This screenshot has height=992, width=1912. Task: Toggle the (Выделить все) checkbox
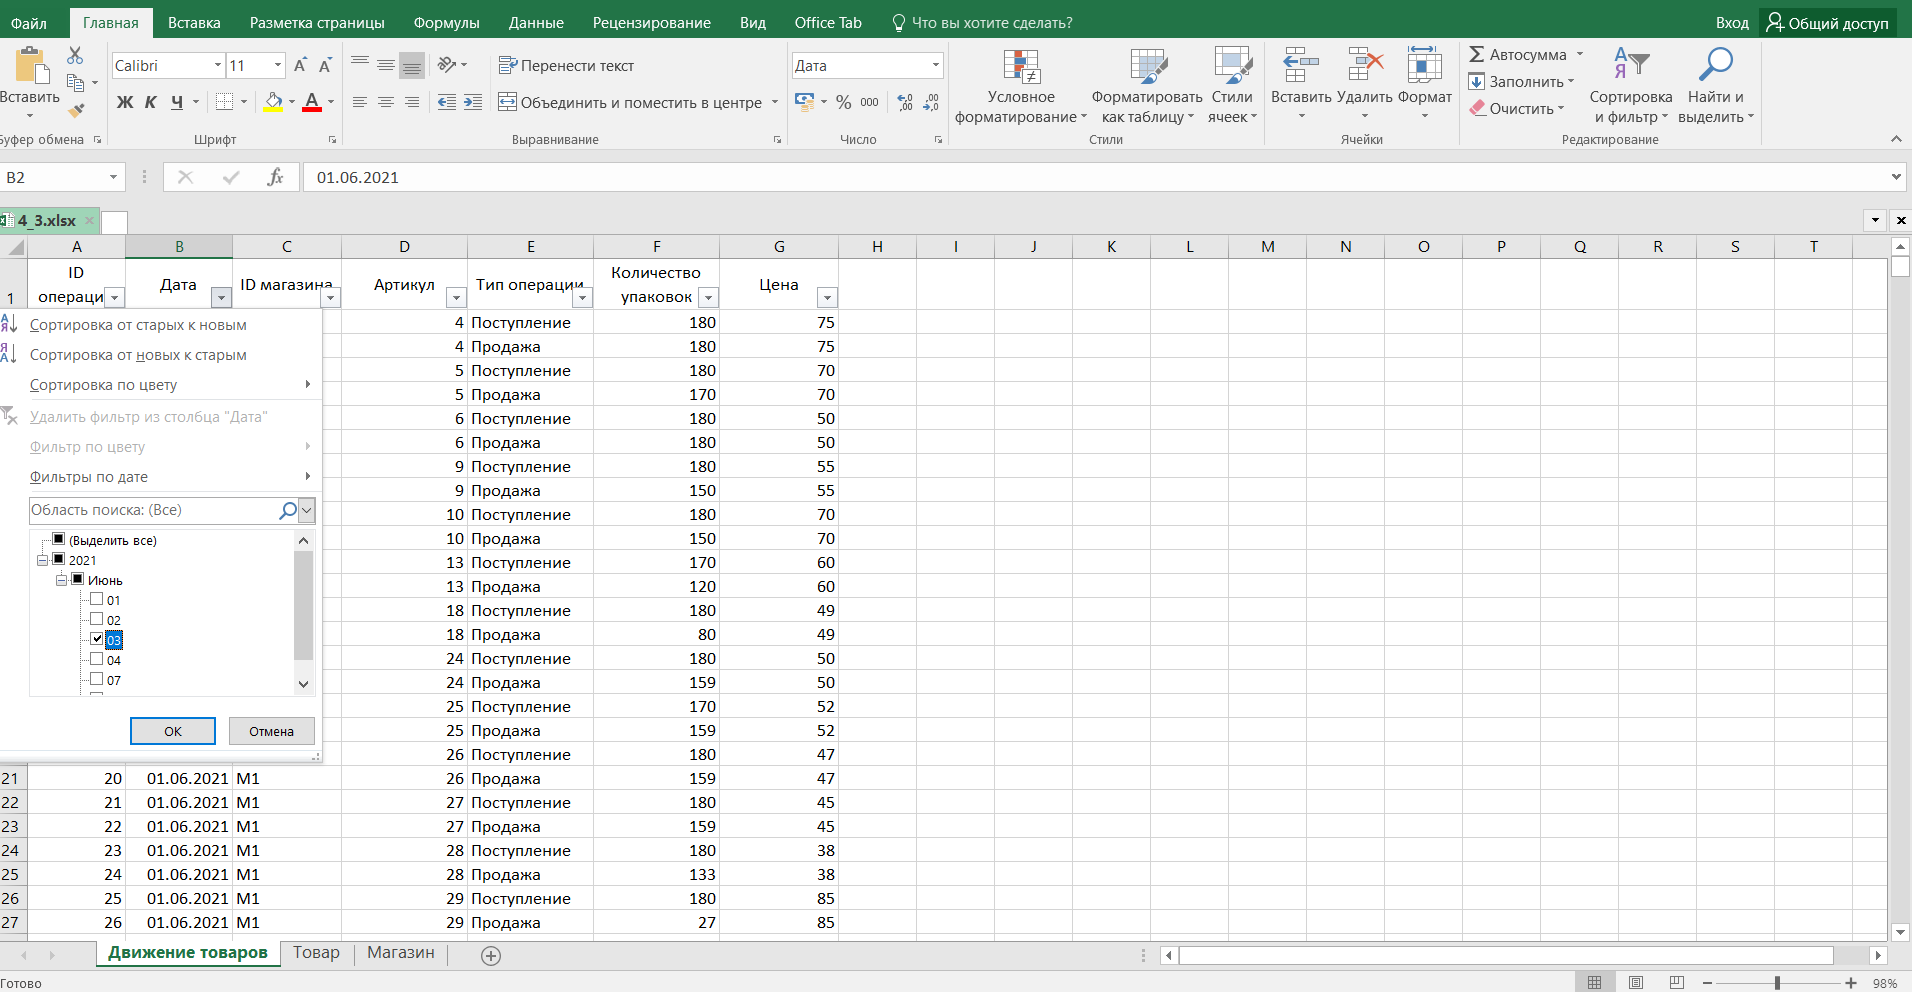[x=58, y=540]
